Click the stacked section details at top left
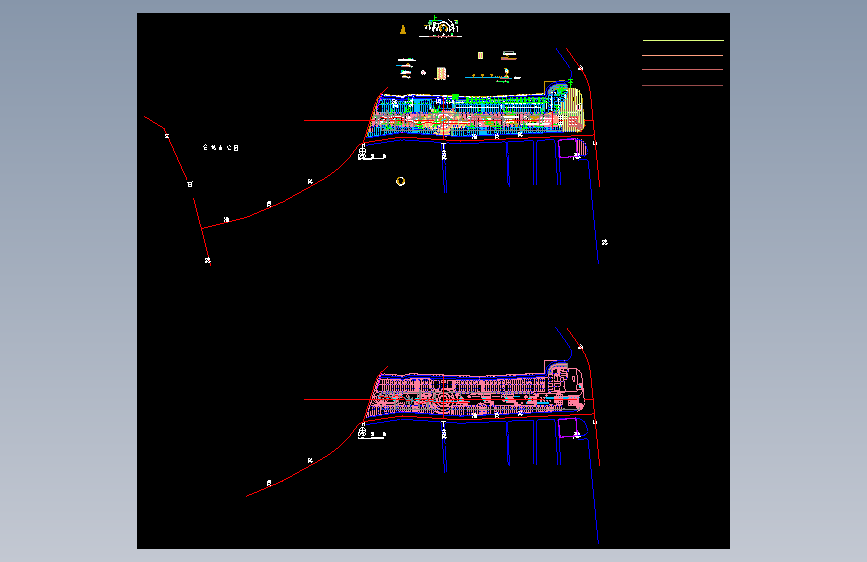This screenshot has width=867, height=562. click(406, 68)
